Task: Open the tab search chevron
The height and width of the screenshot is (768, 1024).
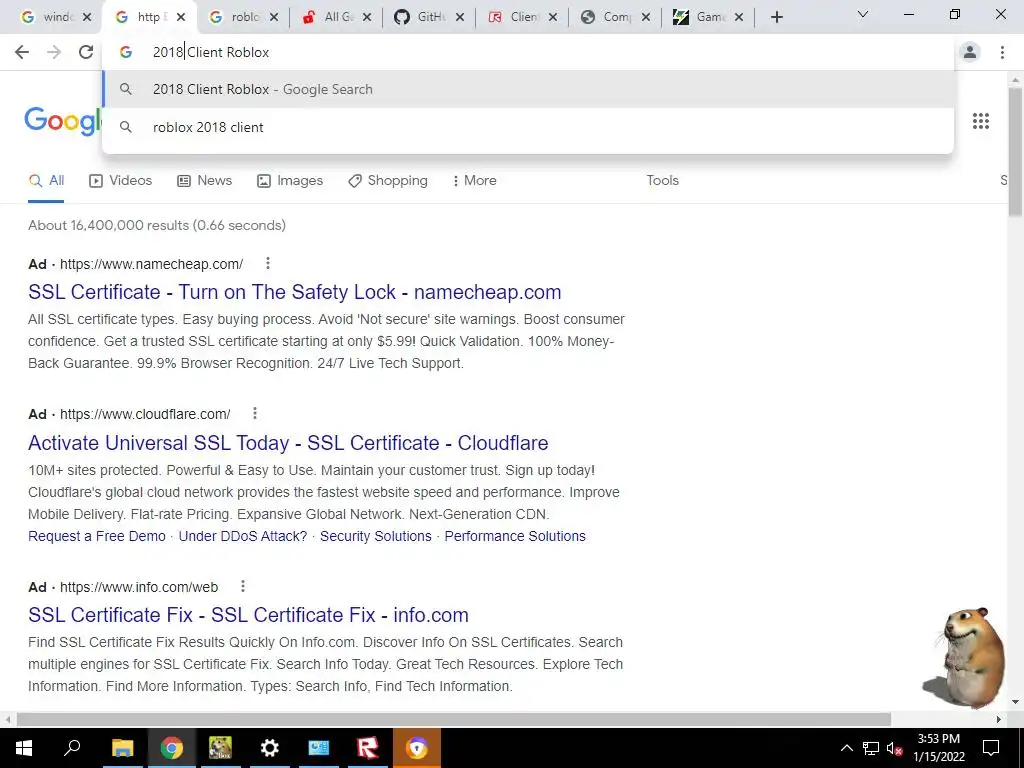Action: click(x=863, y=14)
